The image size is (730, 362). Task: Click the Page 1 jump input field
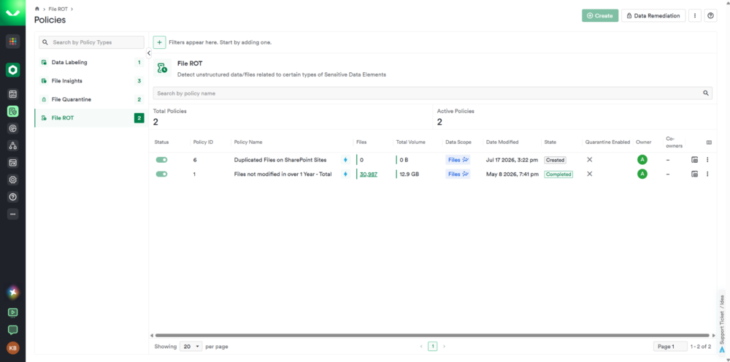click(x=670, y=347)
